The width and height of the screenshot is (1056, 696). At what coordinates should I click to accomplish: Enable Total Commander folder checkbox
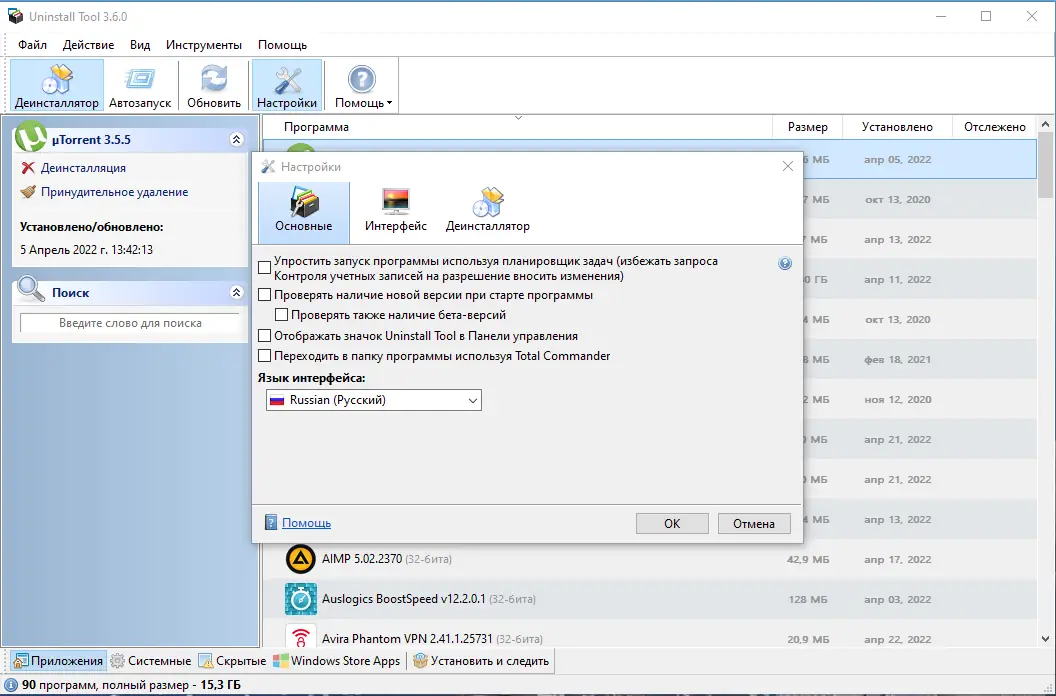click(265, 356)
